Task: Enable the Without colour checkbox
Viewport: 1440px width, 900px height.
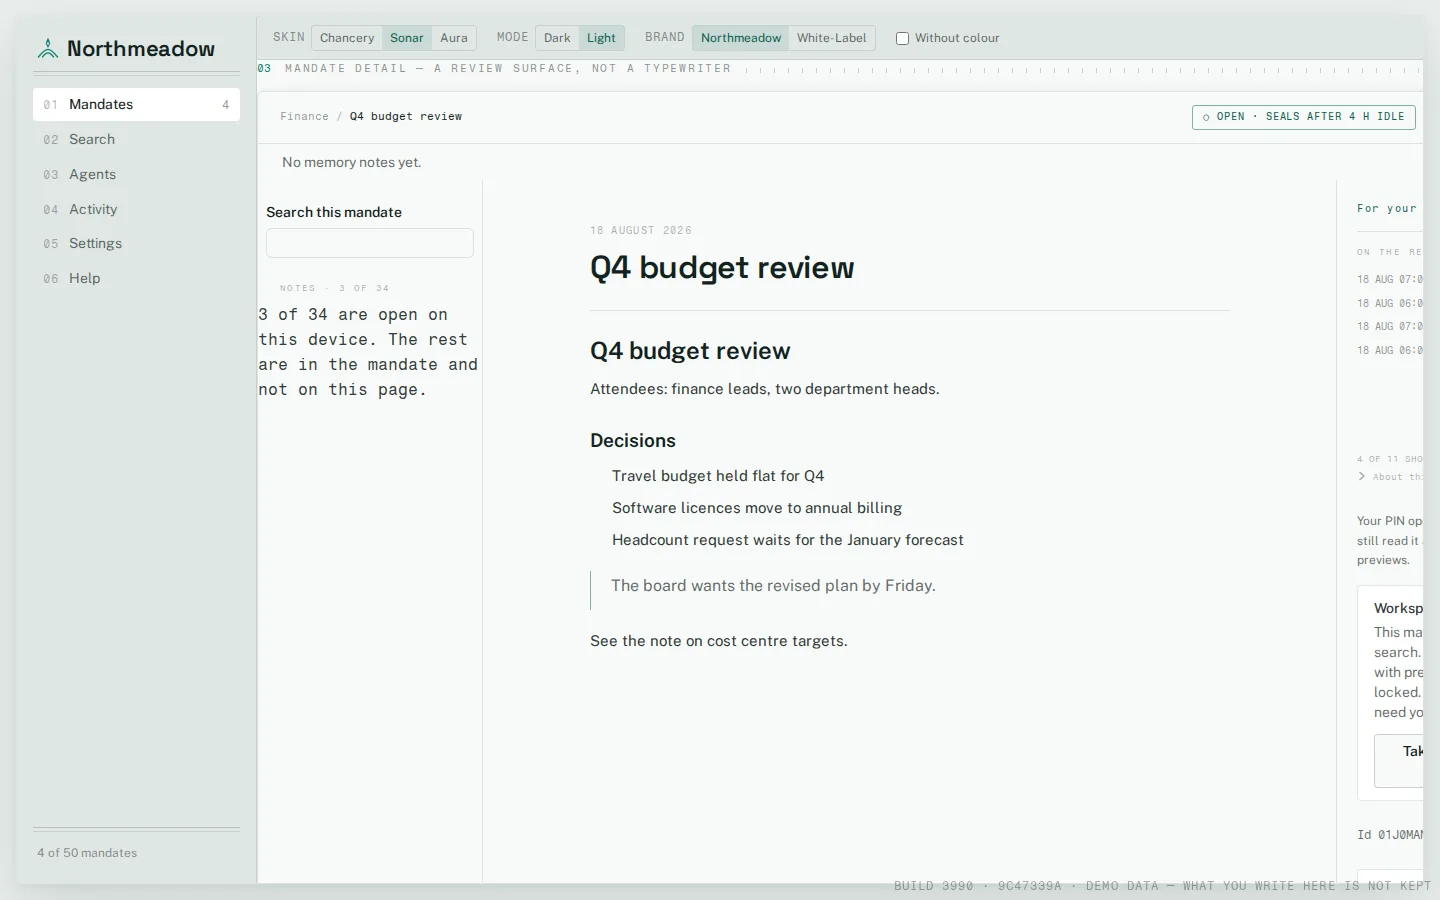Action: [902, 38]
